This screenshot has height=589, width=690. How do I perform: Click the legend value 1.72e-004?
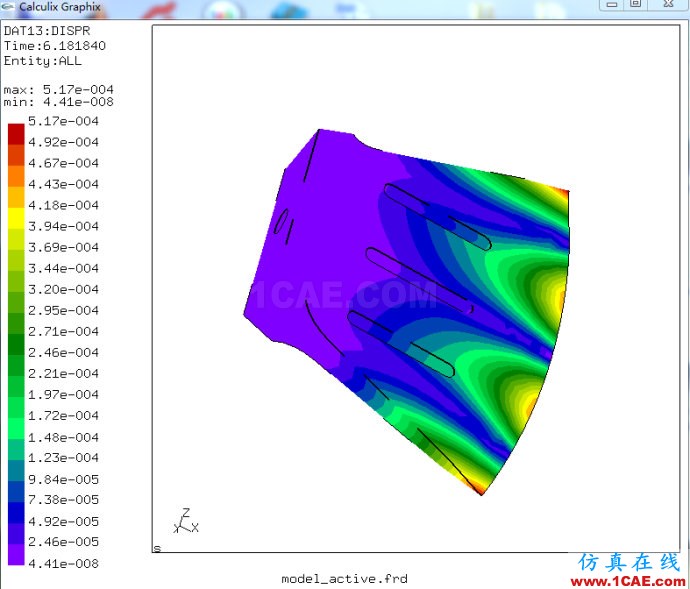63,416
